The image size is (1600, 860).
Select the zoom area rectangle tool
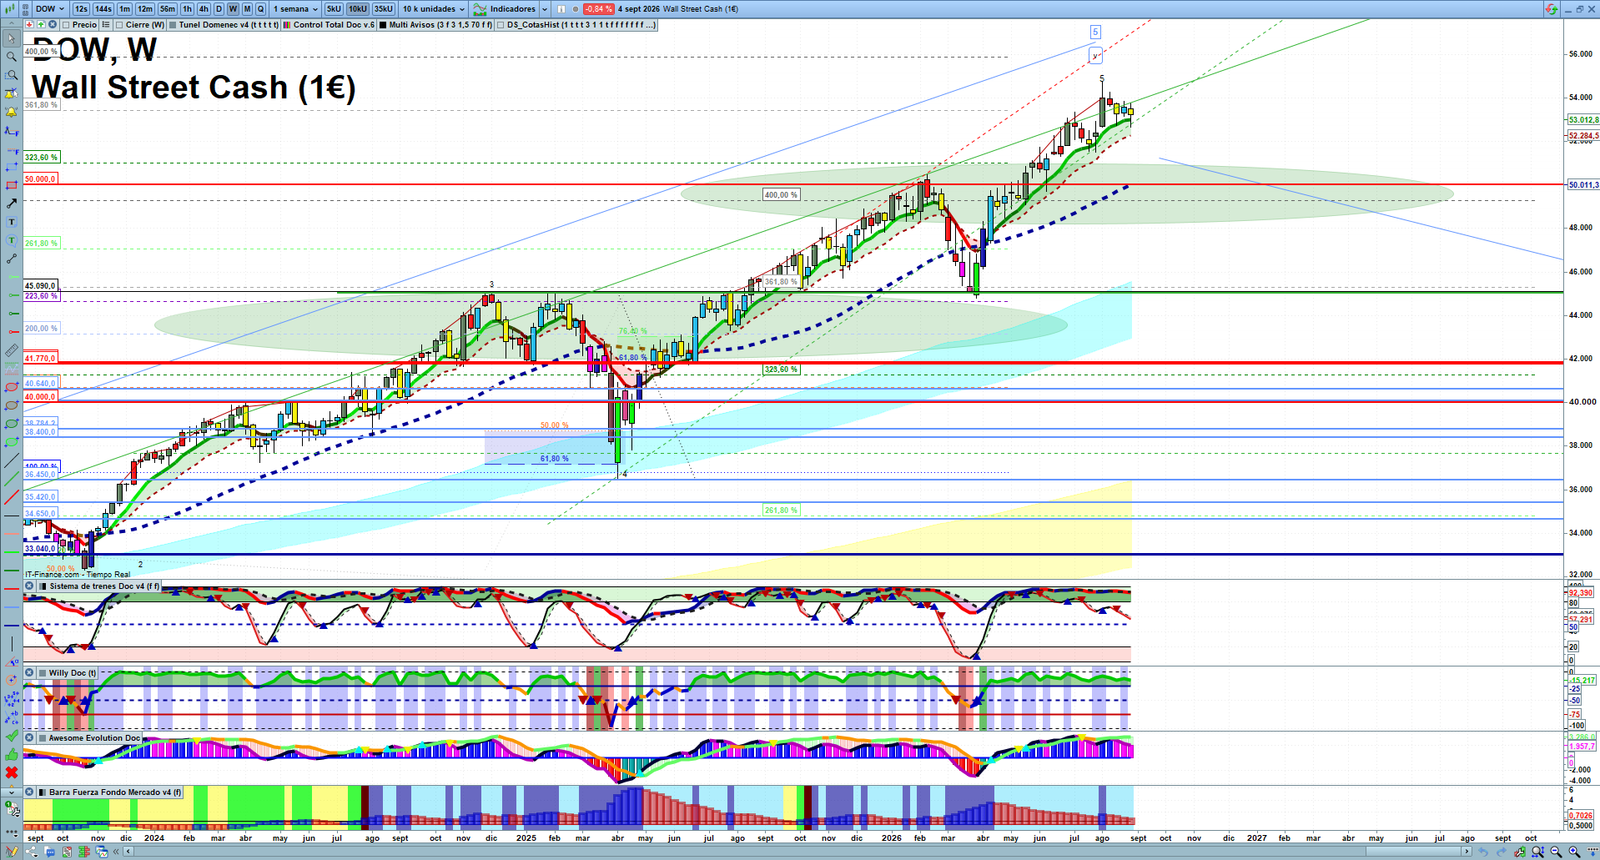pyautogui.click(x=11, y=75)
